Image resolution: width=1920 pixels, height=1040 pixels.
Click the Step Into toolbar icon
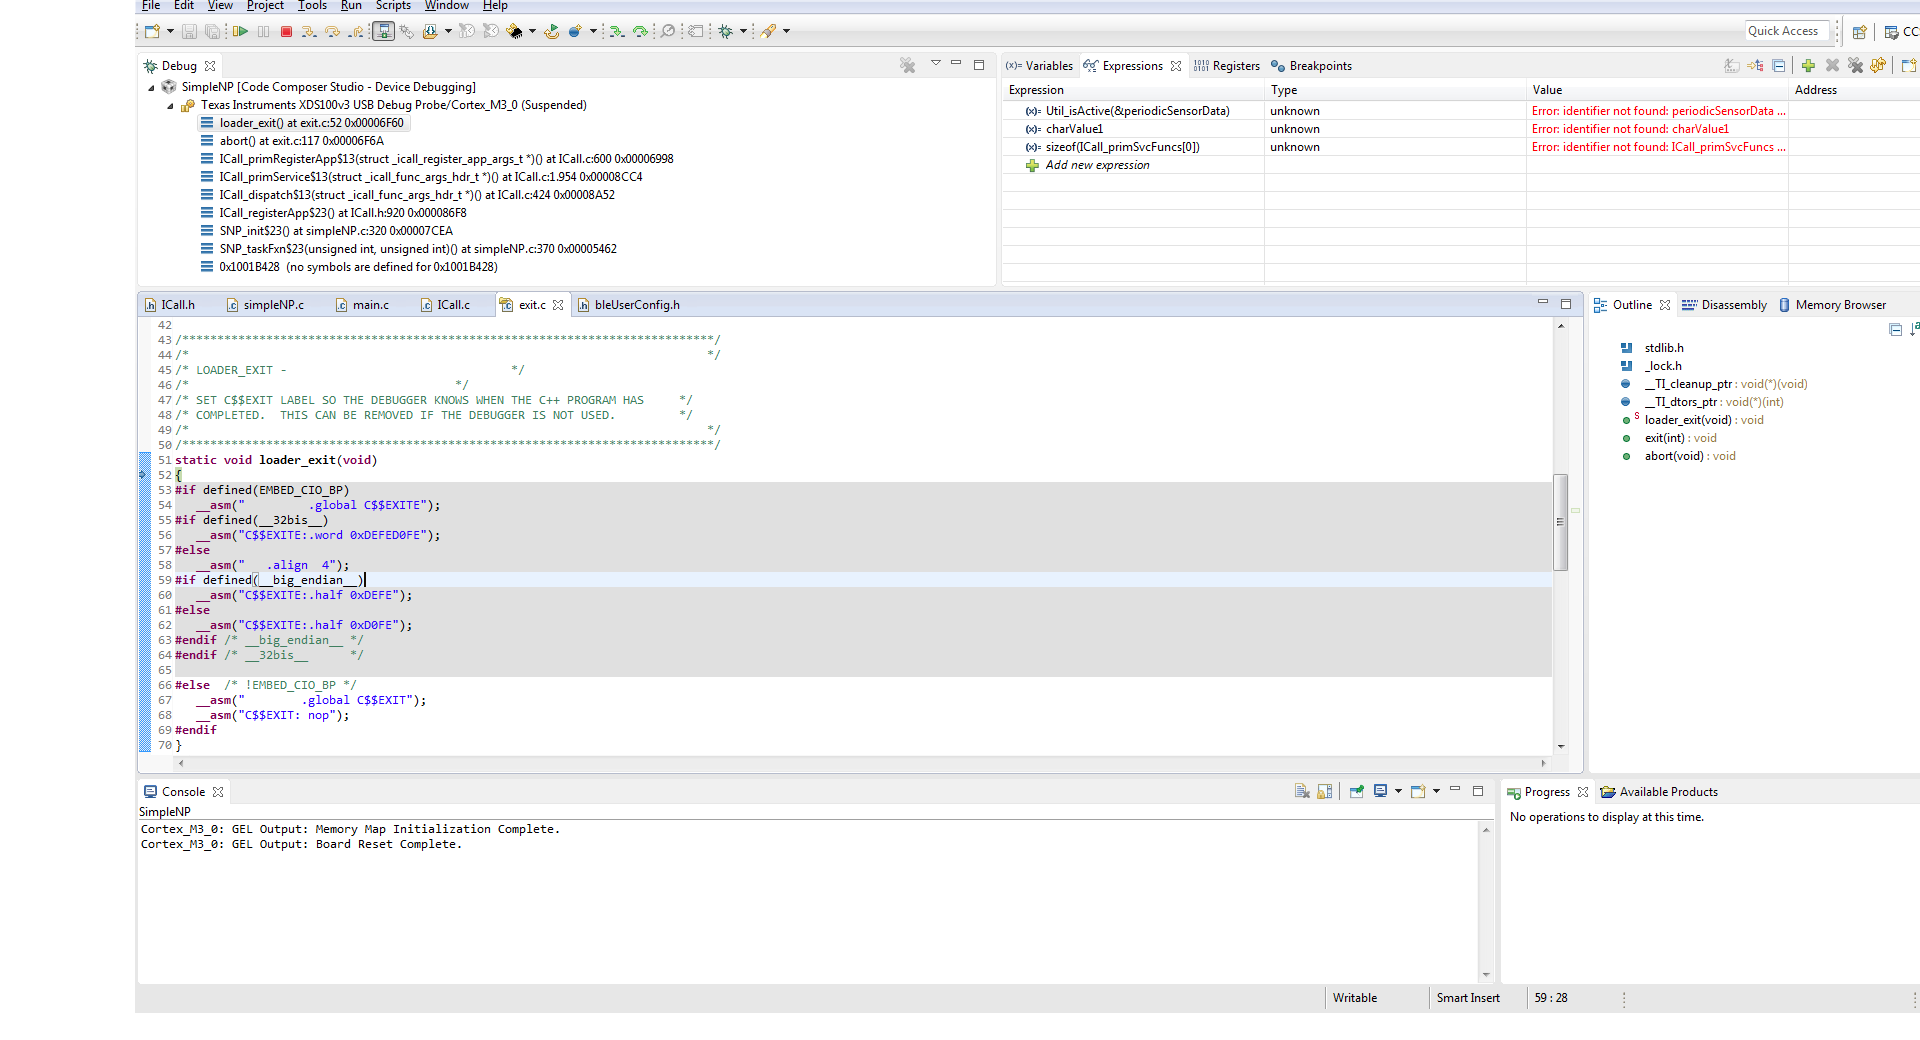[x=309, y=31]
